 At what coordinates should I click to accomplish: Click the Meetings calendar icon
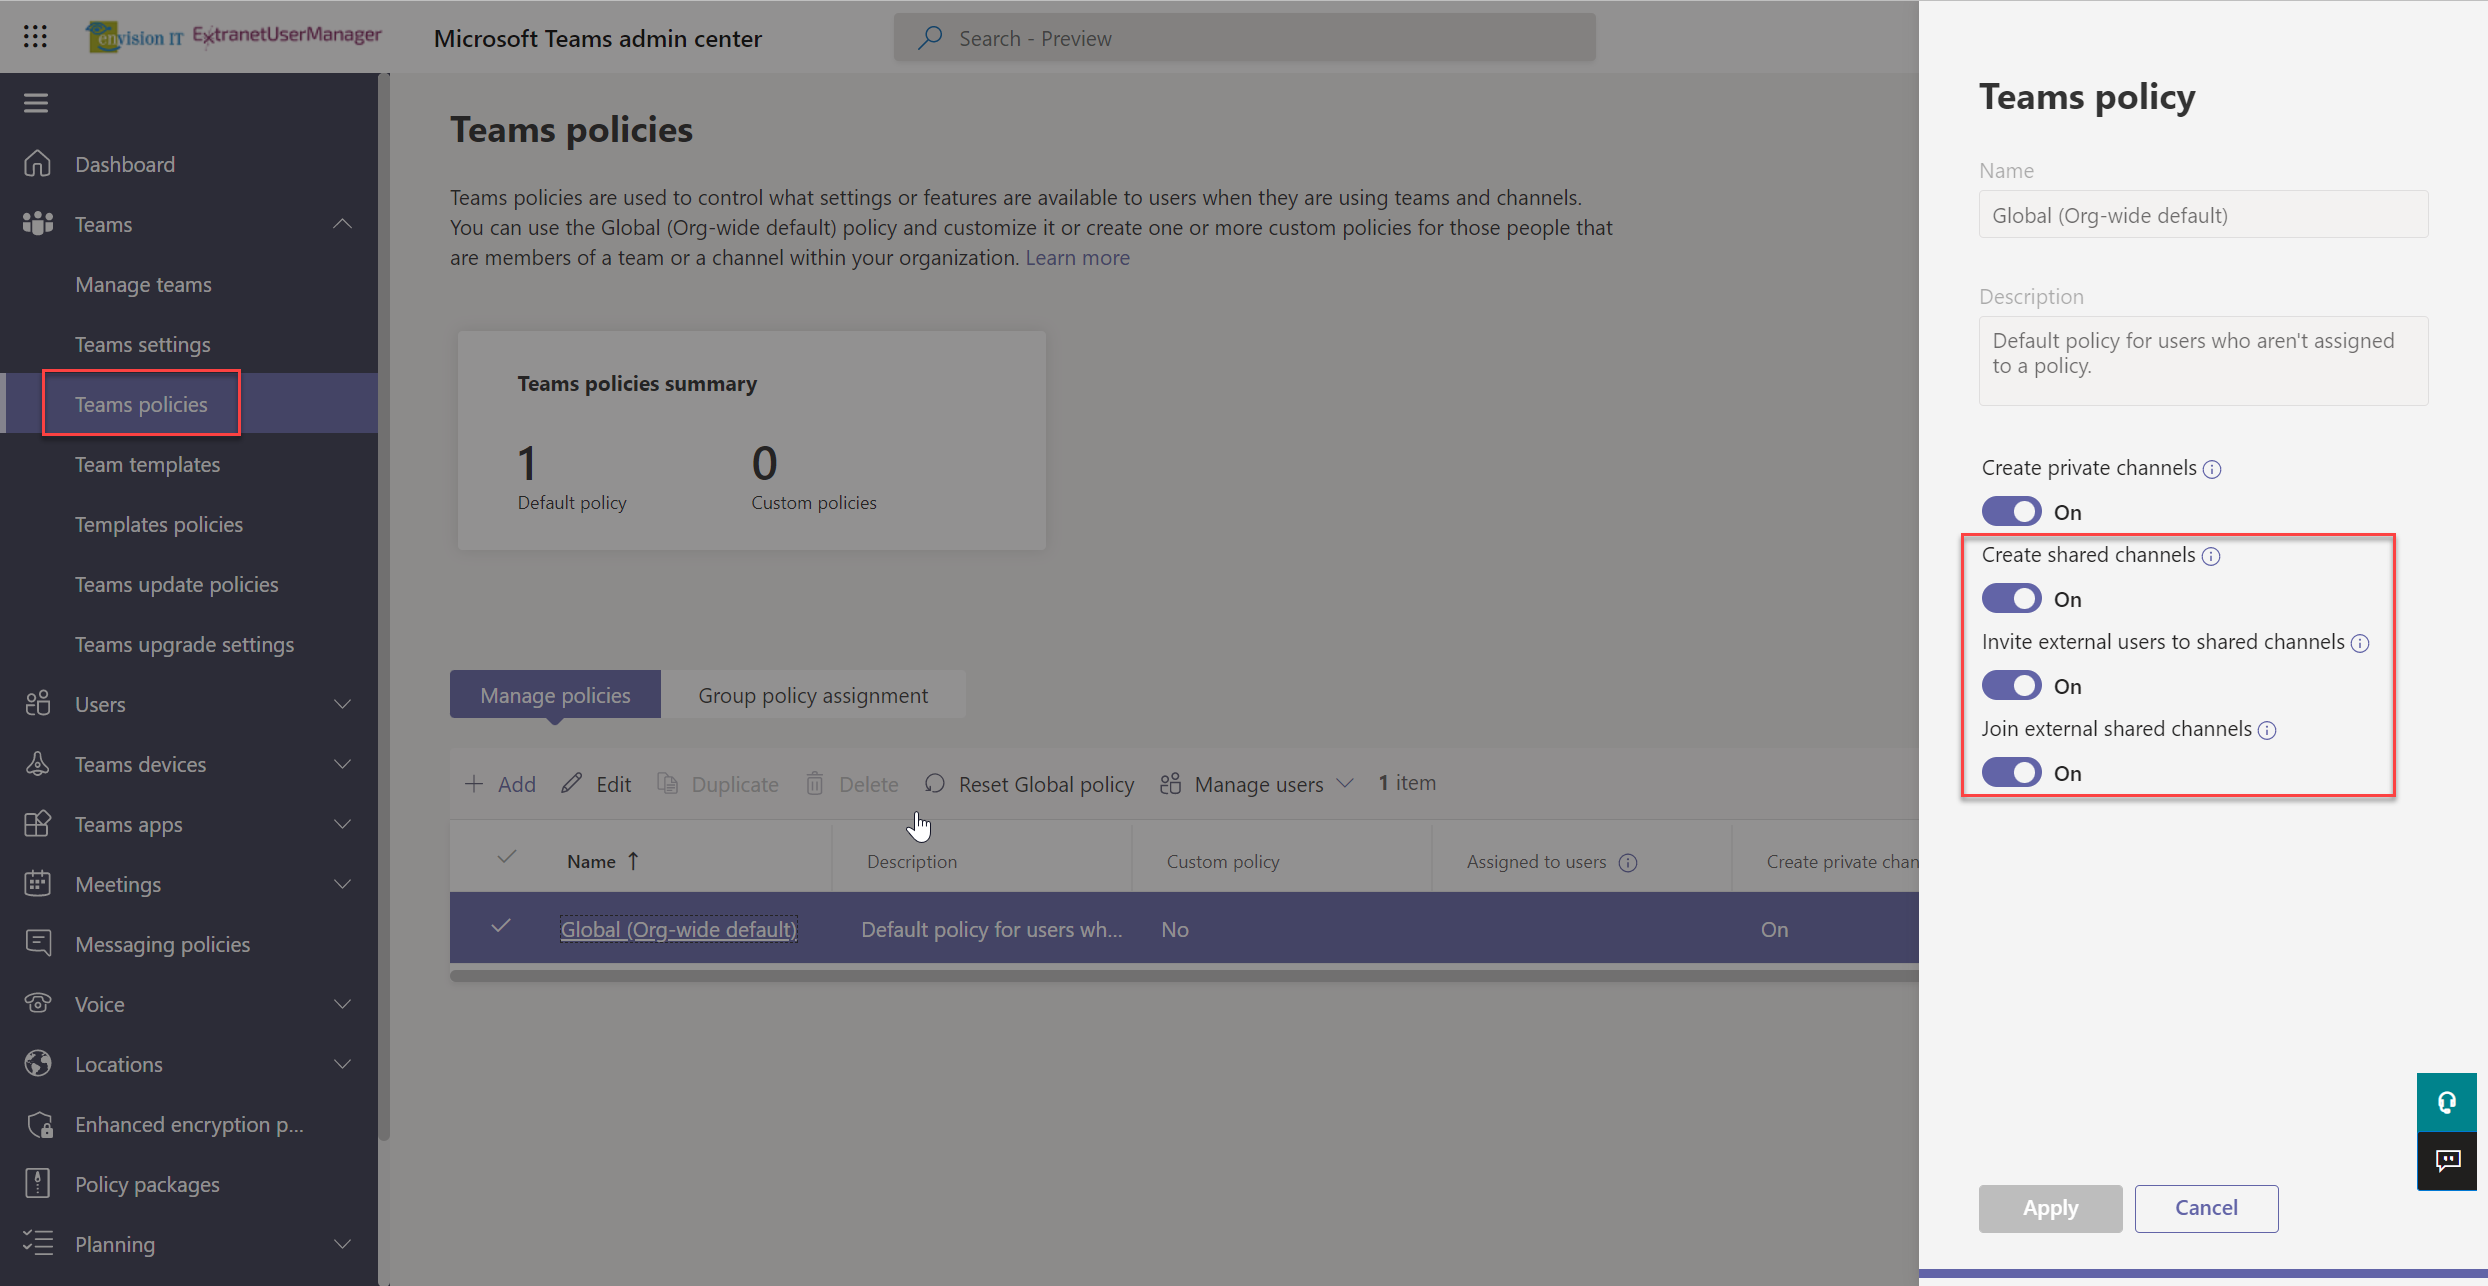(x=37, y=883)
